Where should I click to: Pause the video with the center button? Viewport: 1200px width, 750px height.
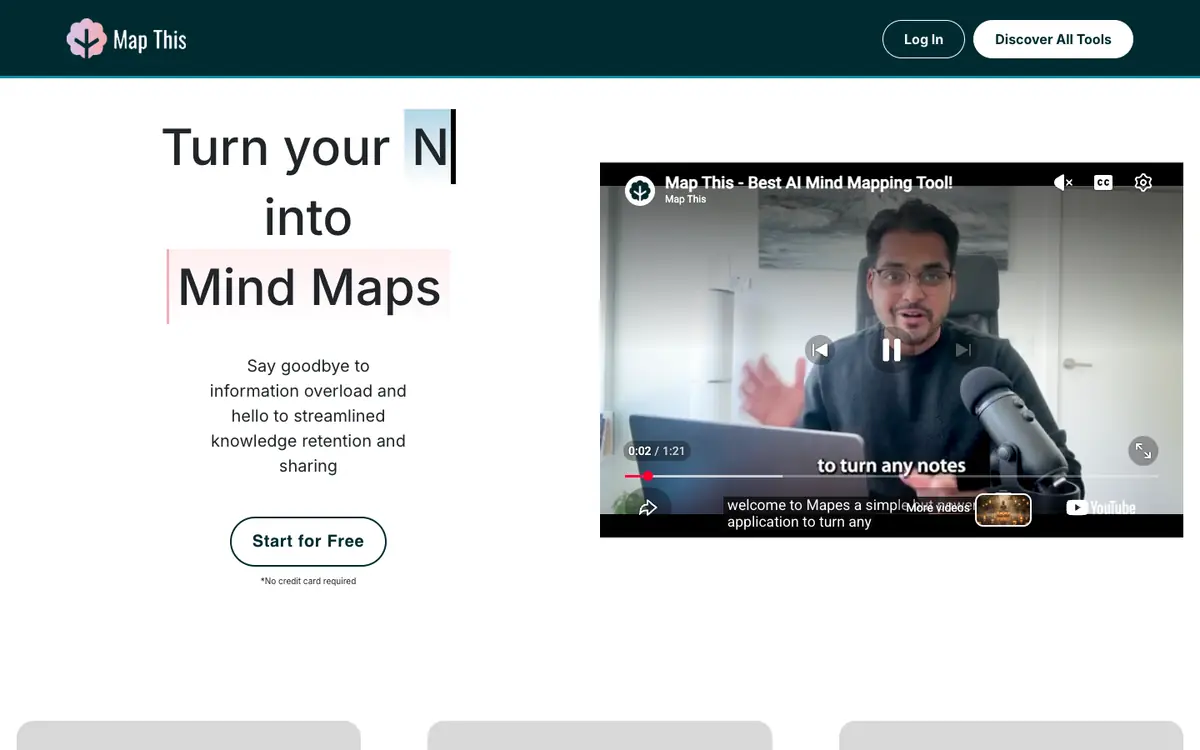[891, 349]
